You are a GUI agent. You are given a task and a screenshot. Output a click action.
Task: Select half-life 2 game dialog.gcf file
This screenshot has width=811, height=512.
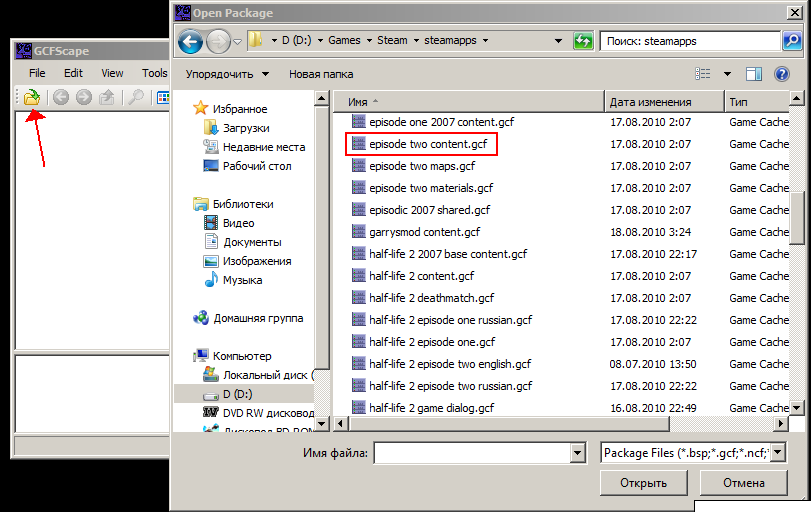(x=431, y=408)
